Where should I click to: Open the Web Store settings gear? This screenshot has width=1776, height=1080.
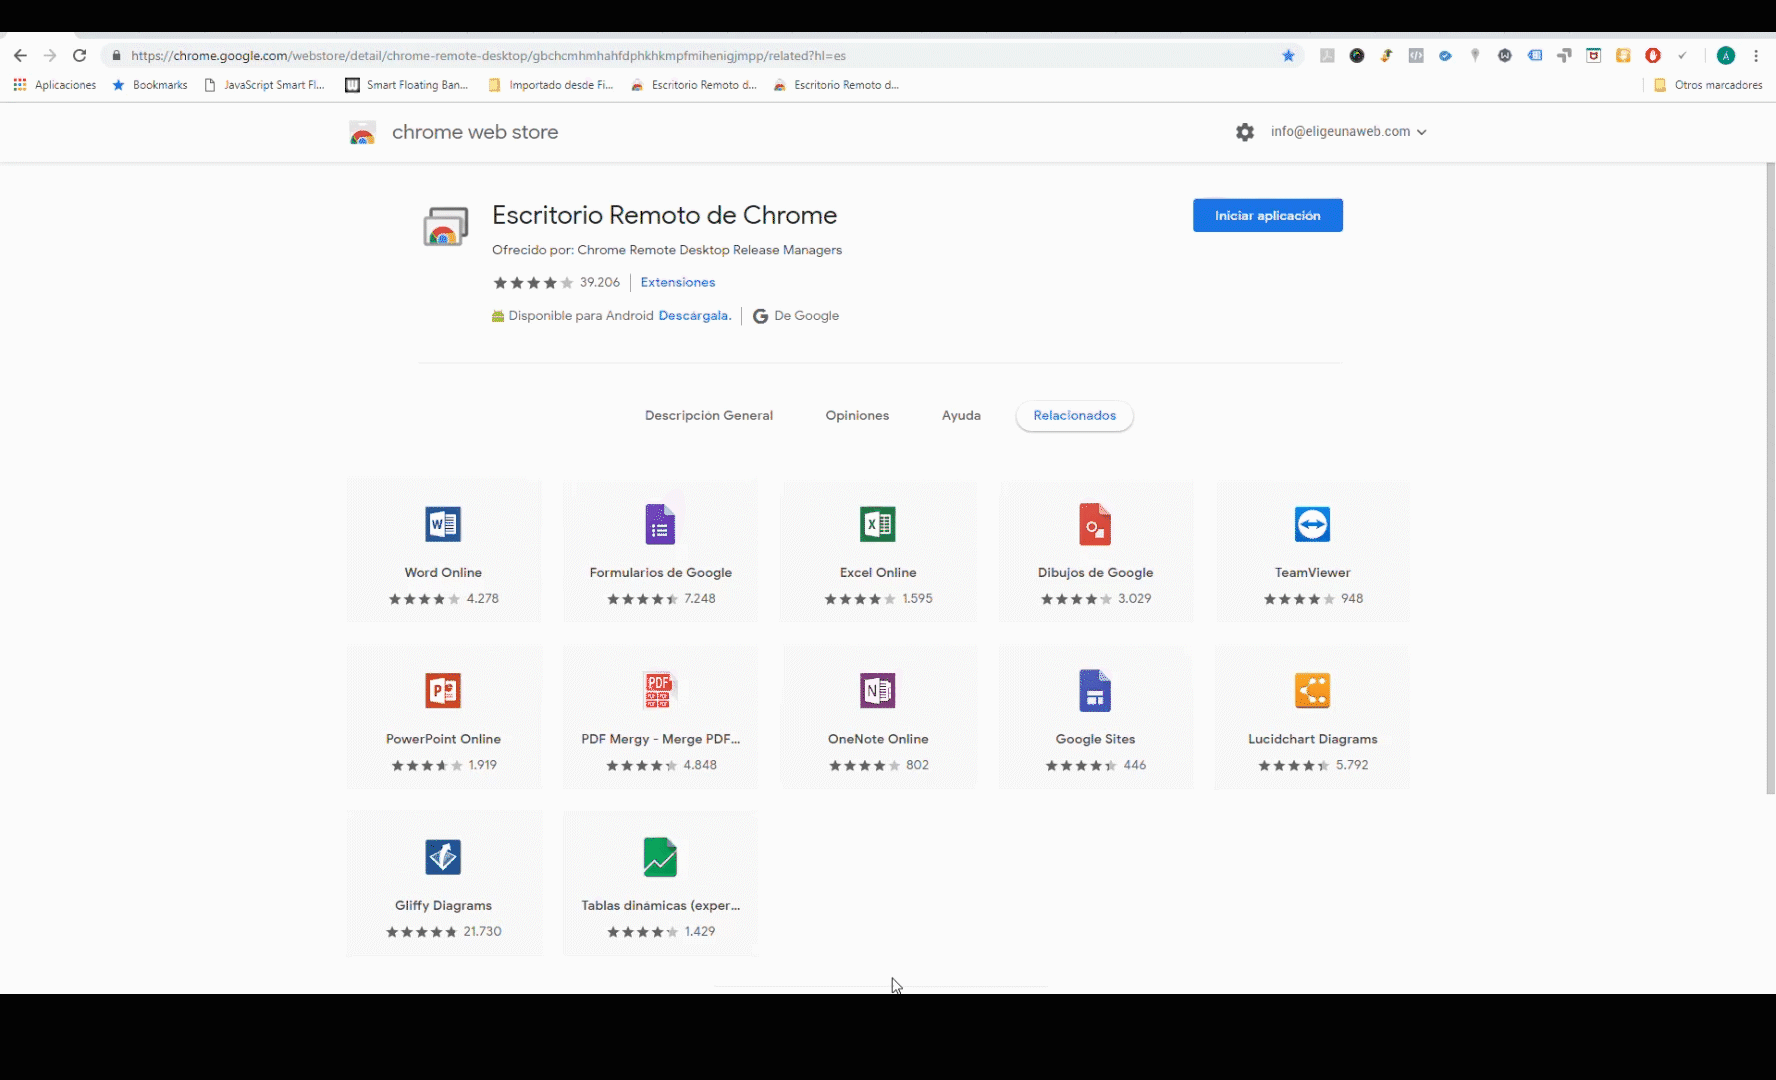(1245, 132)
